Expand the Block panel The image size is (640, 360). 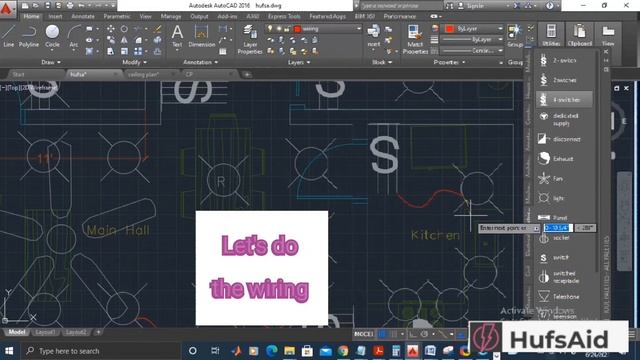[x=382, y=62]
